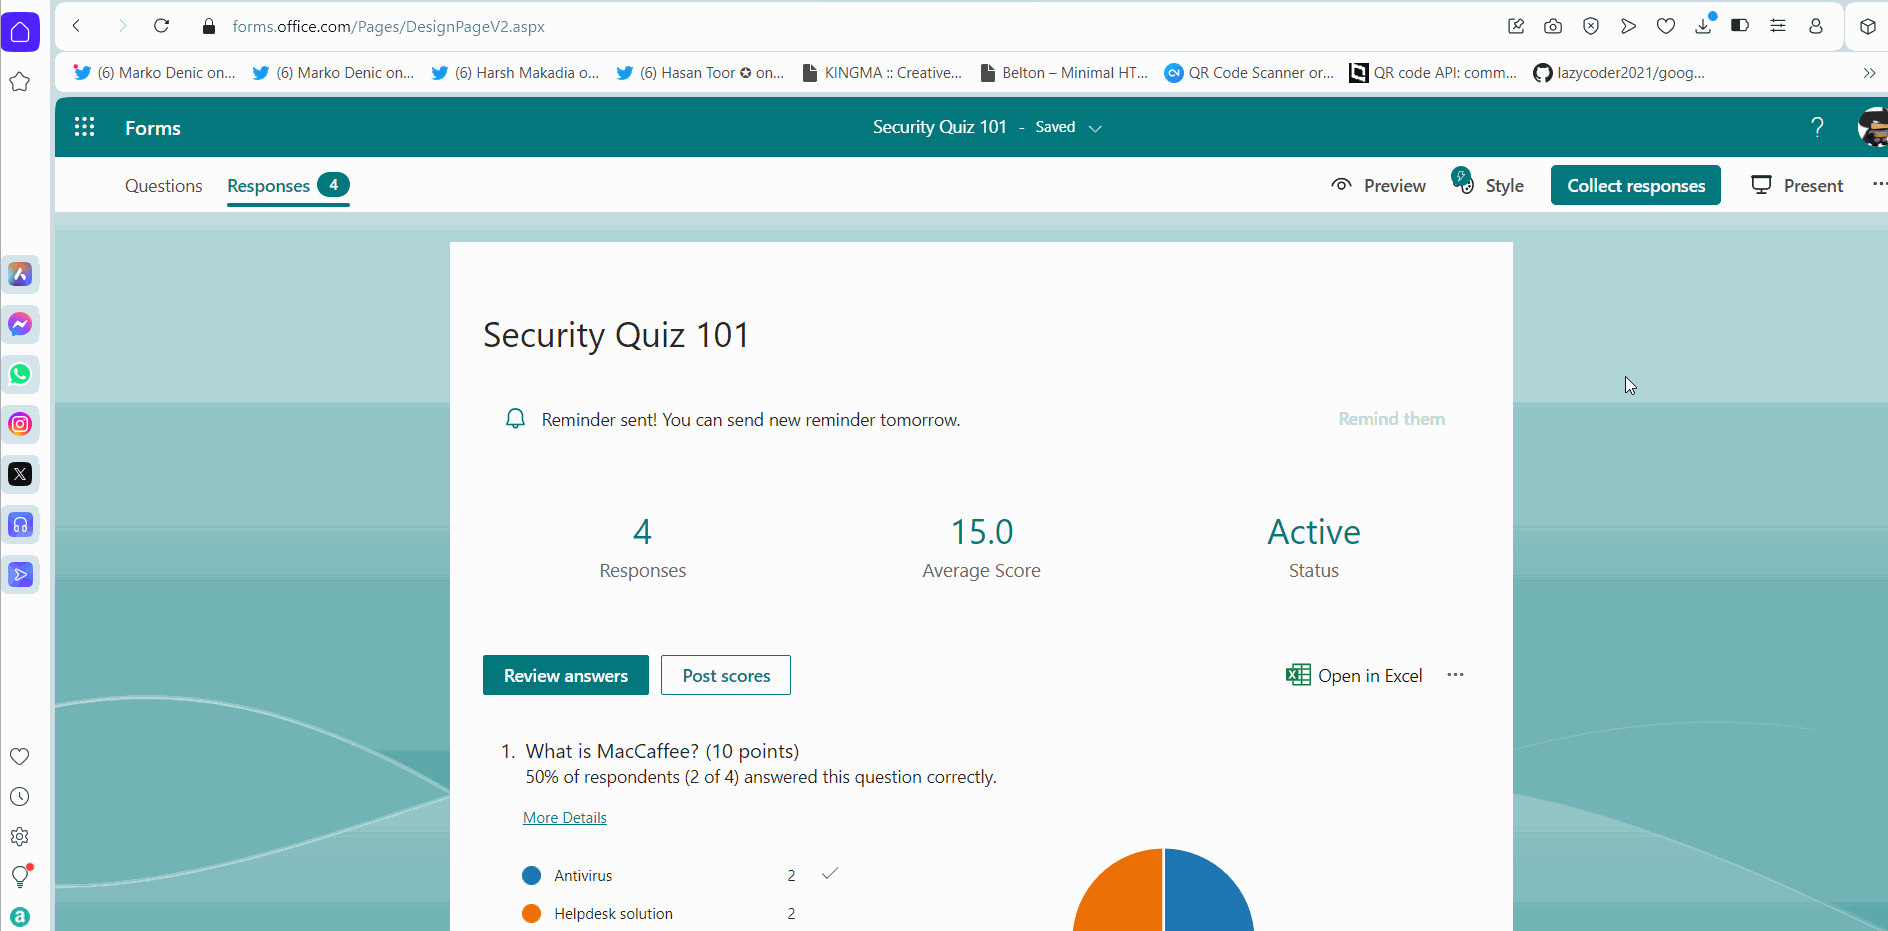Open the sidebar heart favorites icon
The width and height of the screenshot is (1888, 931).
coord(20,757)
